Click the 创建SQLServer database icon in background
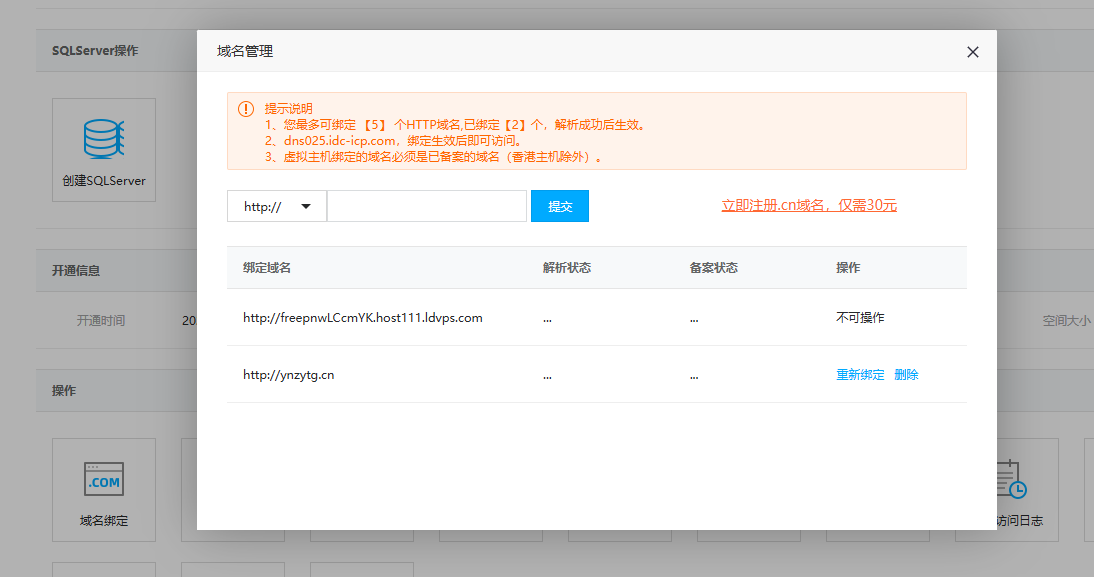Screen dimensions: 1094x577 click(x=104, y=139)
